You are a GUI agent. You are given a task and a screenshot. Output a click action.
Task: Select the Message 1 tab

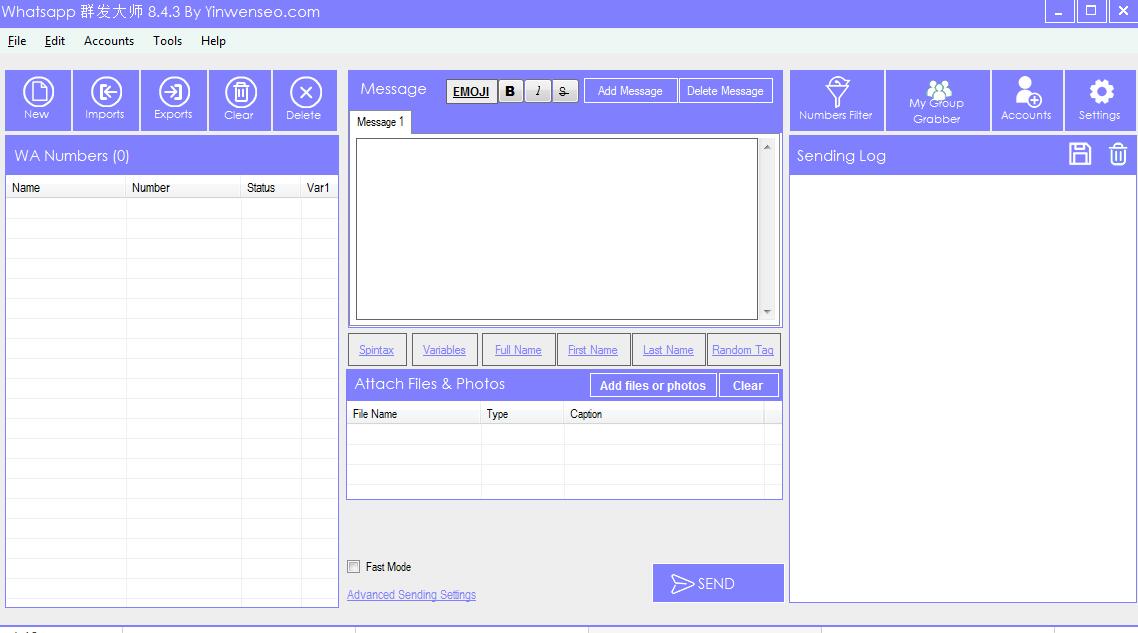point(380,122)
